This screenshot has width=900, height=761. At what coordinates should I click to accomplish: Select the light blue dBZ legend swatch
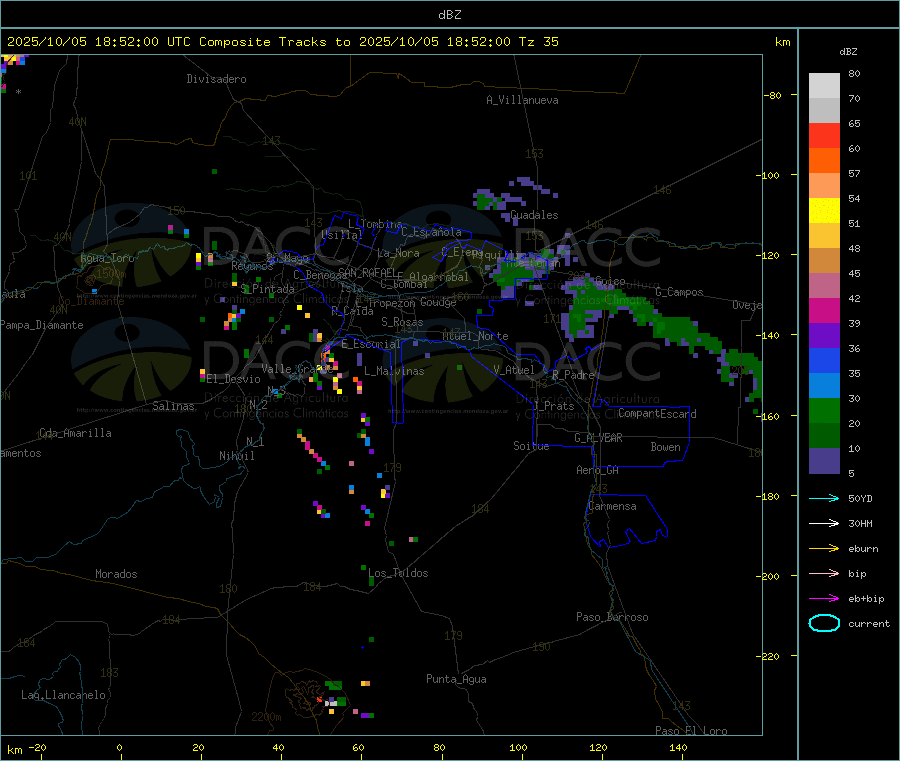pos(824,385)
